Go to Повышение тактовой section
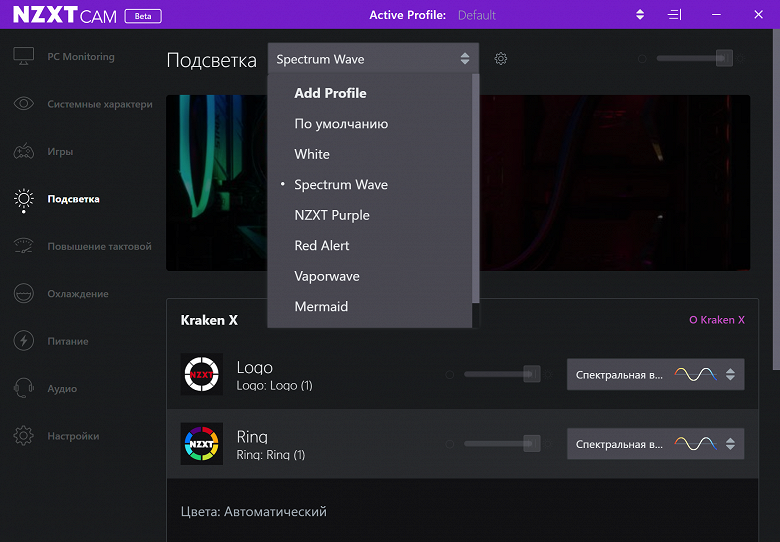 tap(99, 247)
